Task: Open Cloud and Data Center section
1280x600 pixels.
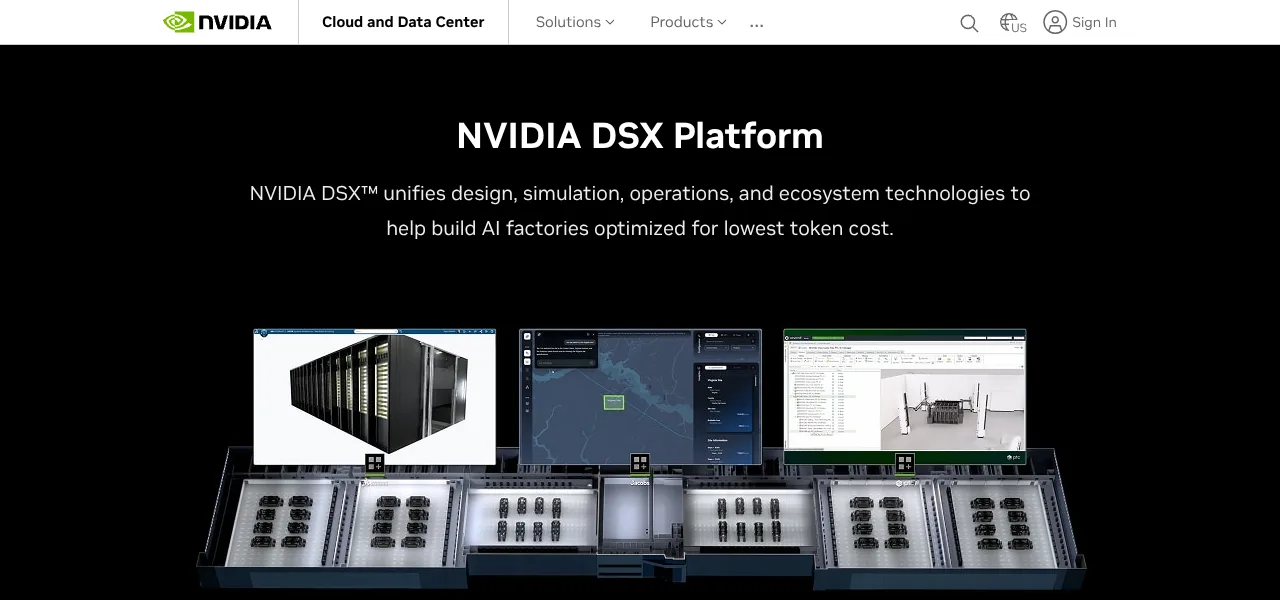Action: coord(403,22)
